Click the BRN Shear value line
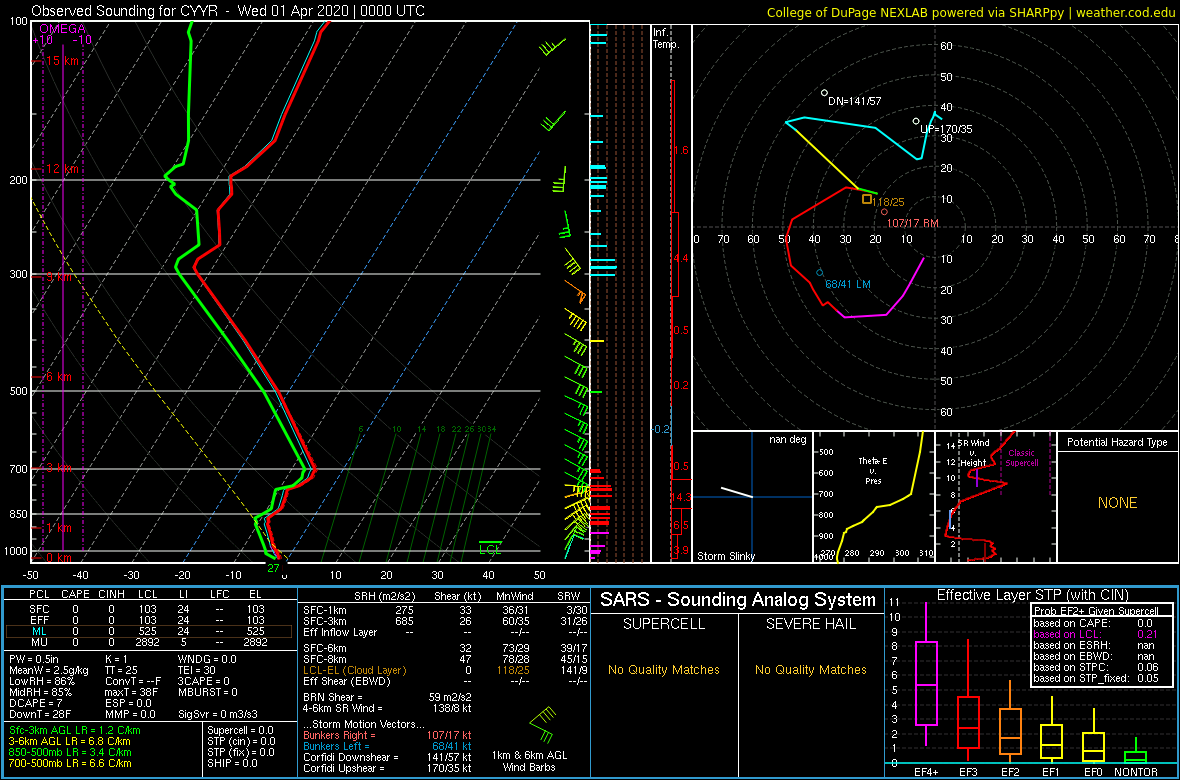The image size is (1180, 780). 386,697
